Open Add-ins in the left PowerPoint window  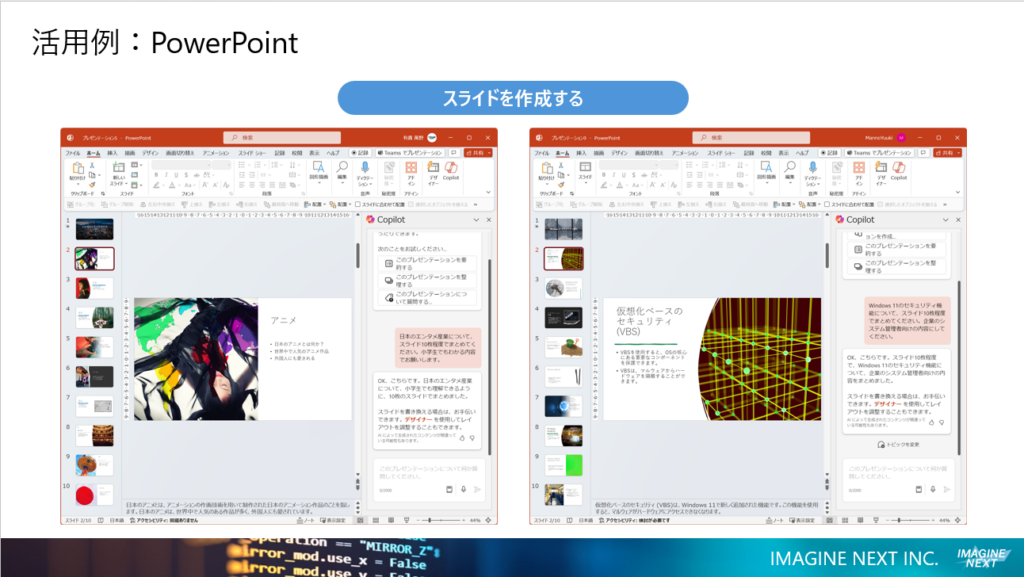411,172
